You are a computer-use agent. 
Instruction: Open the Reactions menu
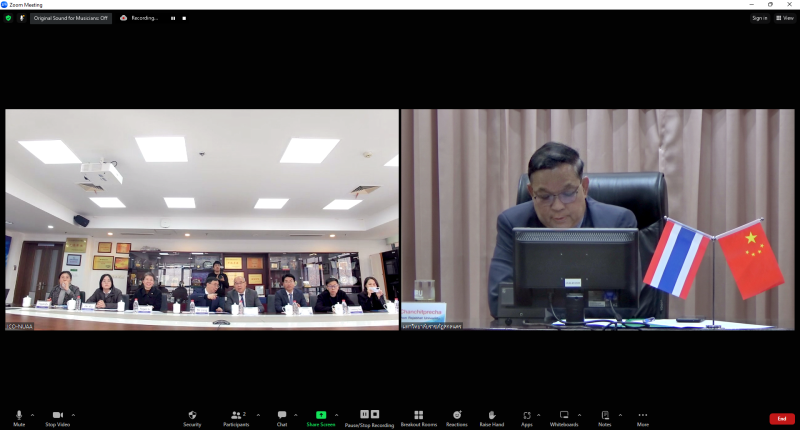(x=457, y=415)
